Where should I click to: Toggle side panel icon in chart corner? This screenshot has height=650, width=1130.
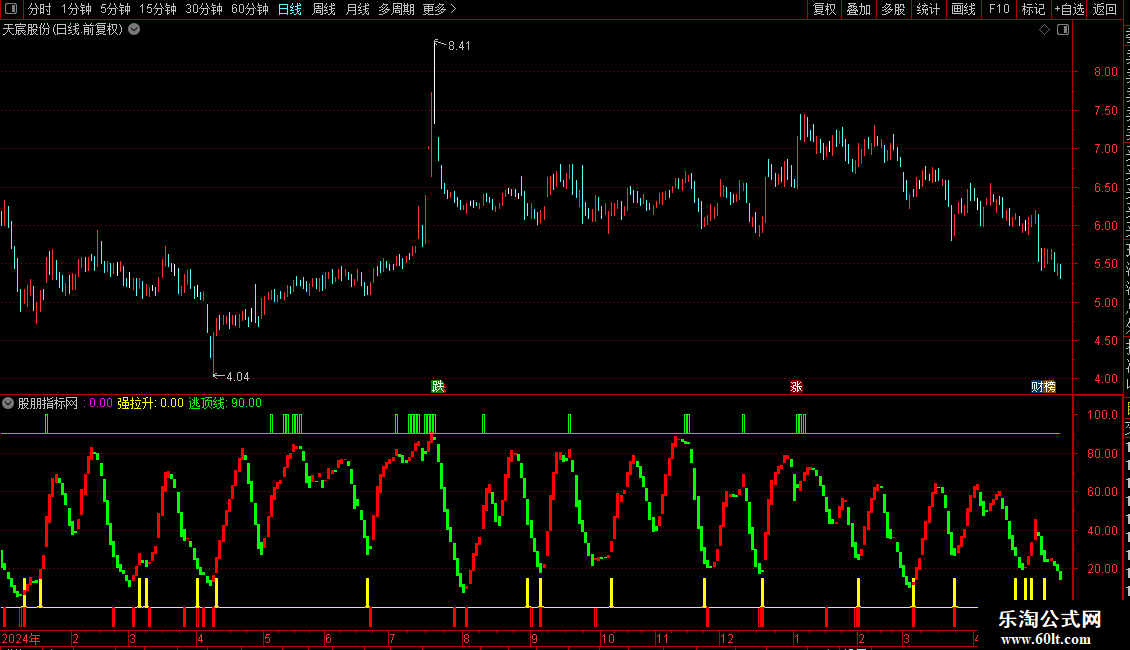point(1063,30)
